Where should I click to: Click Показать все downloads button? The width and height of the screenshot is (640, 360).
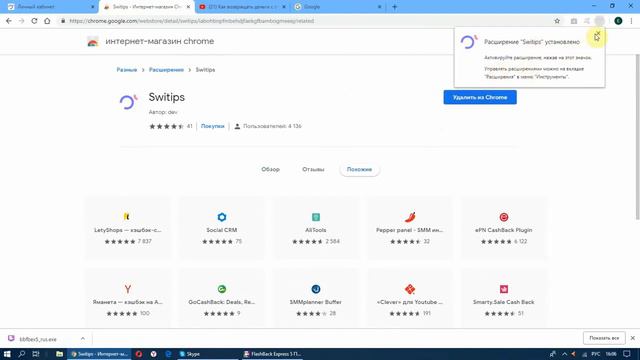click(604, 338)
